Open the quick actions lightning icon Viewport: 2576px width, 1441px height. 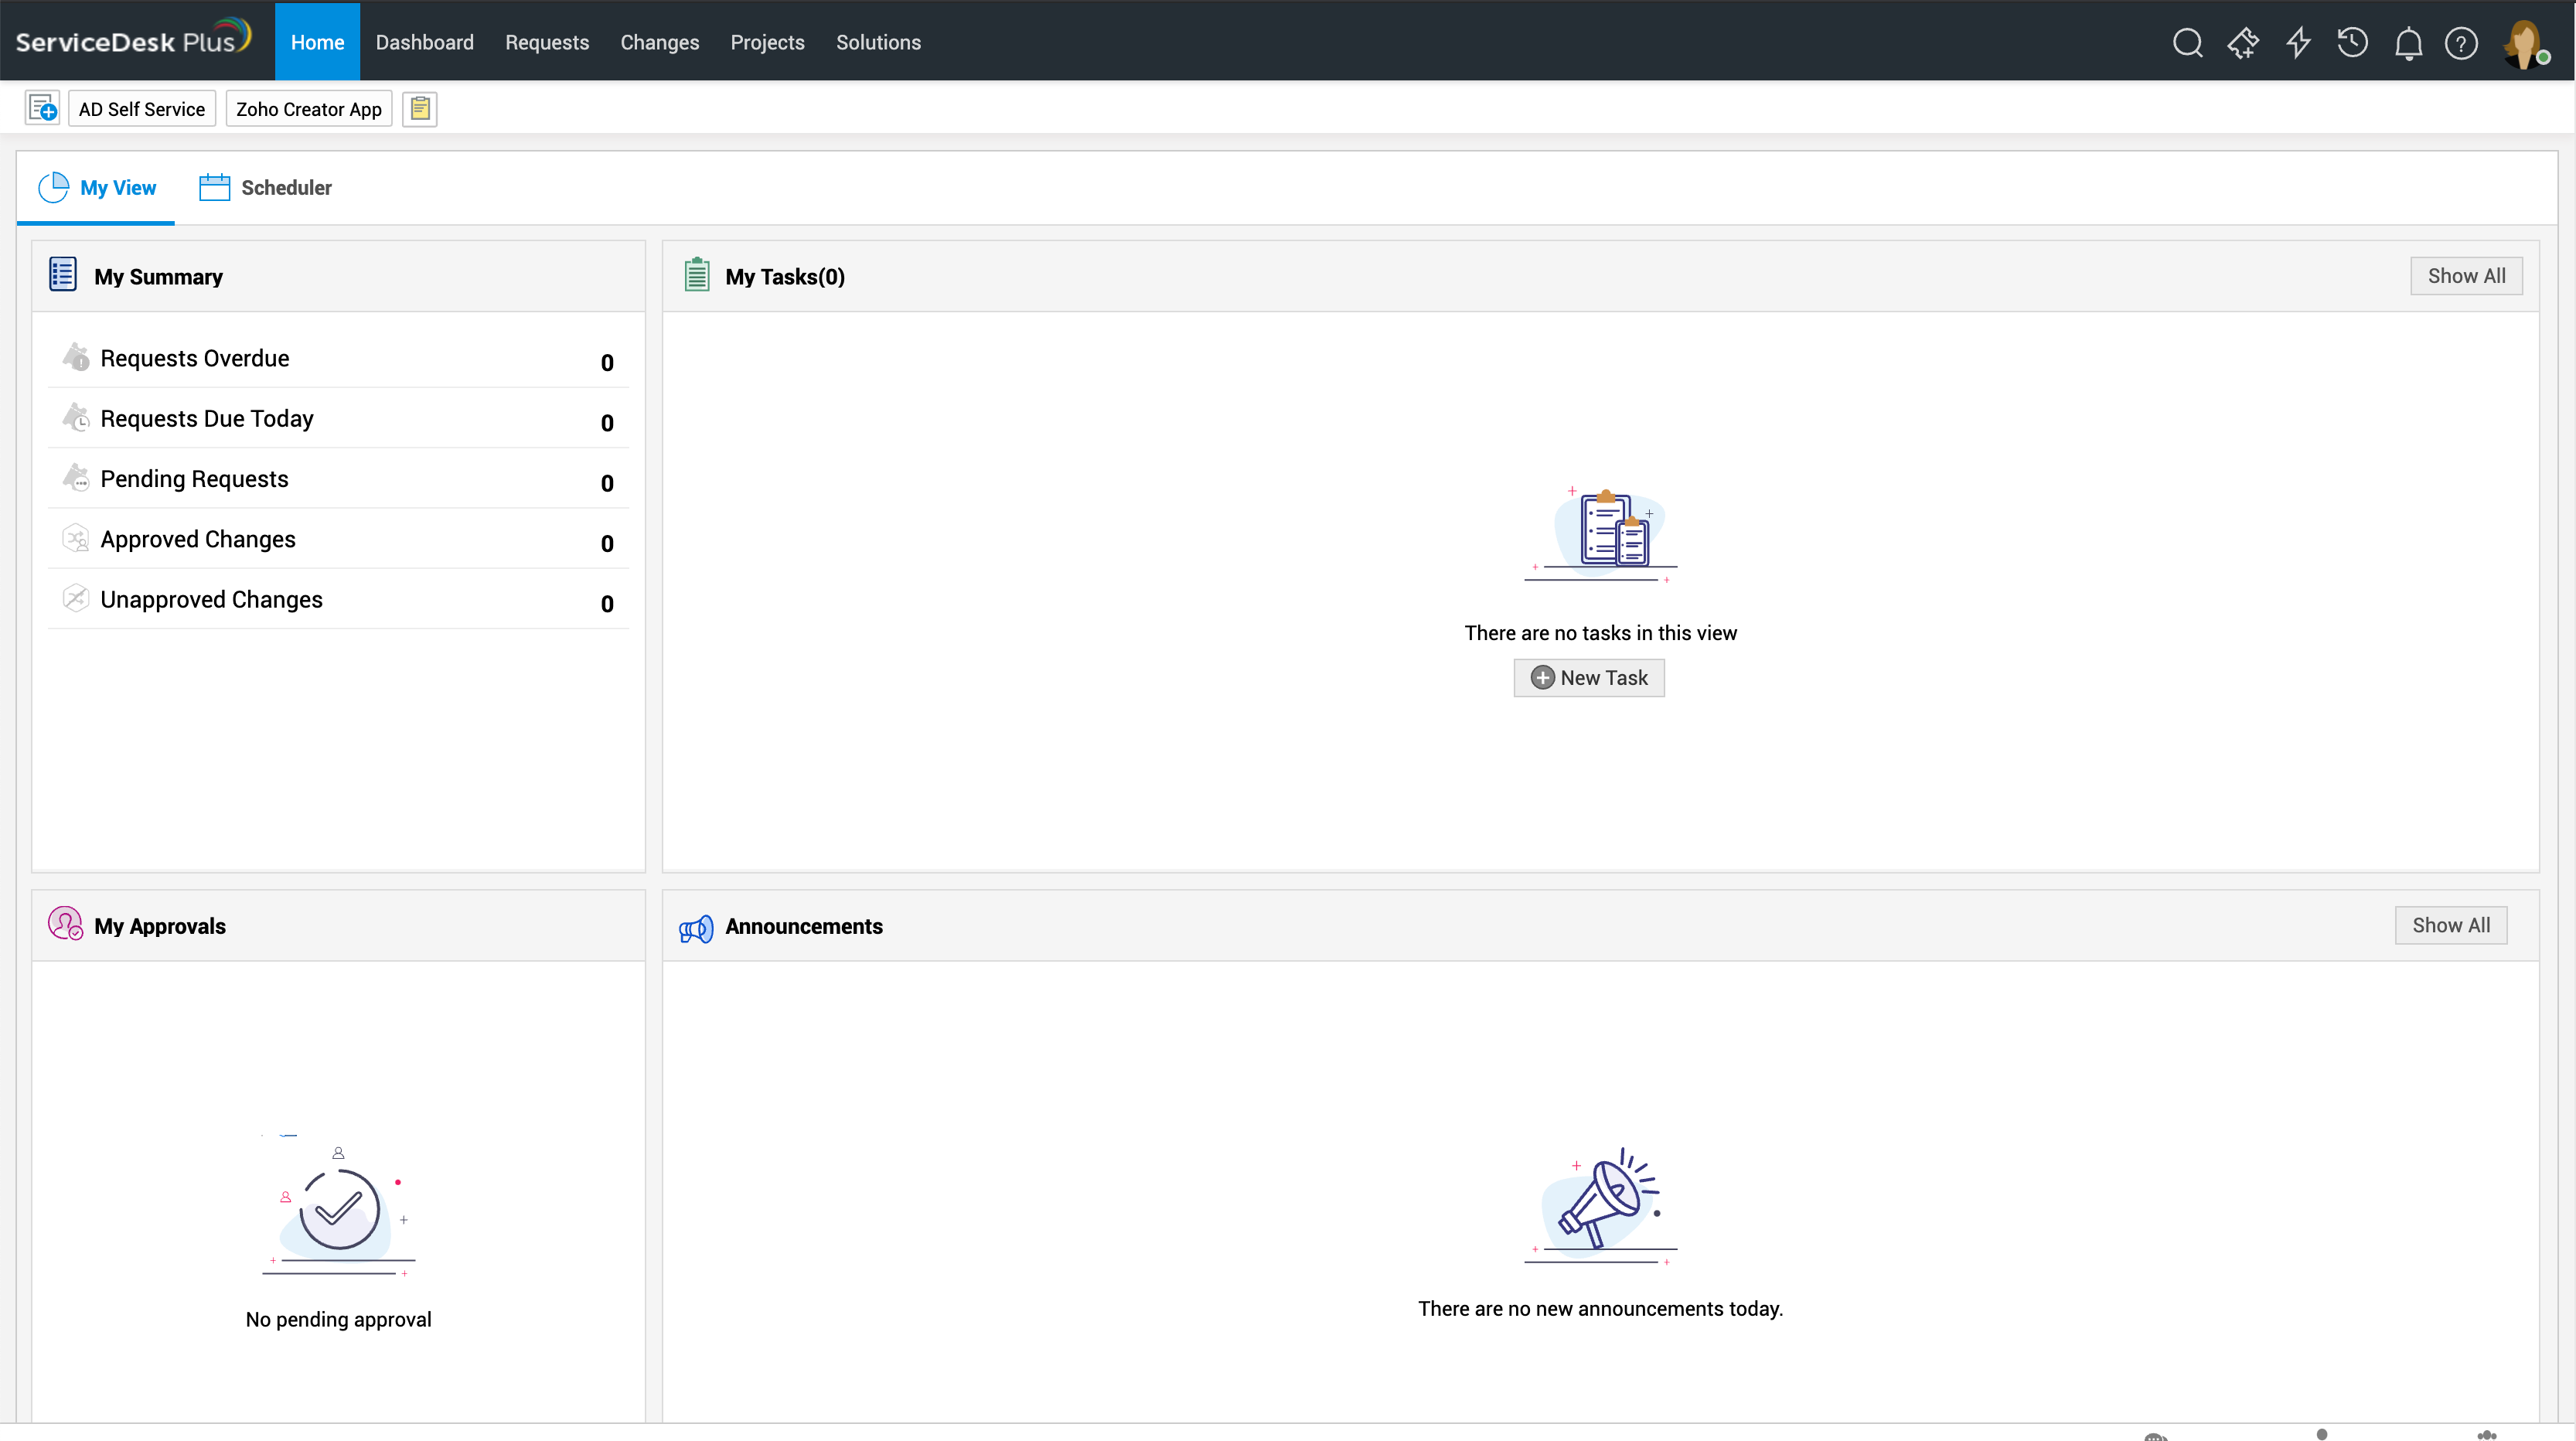tap(2298, 43)
